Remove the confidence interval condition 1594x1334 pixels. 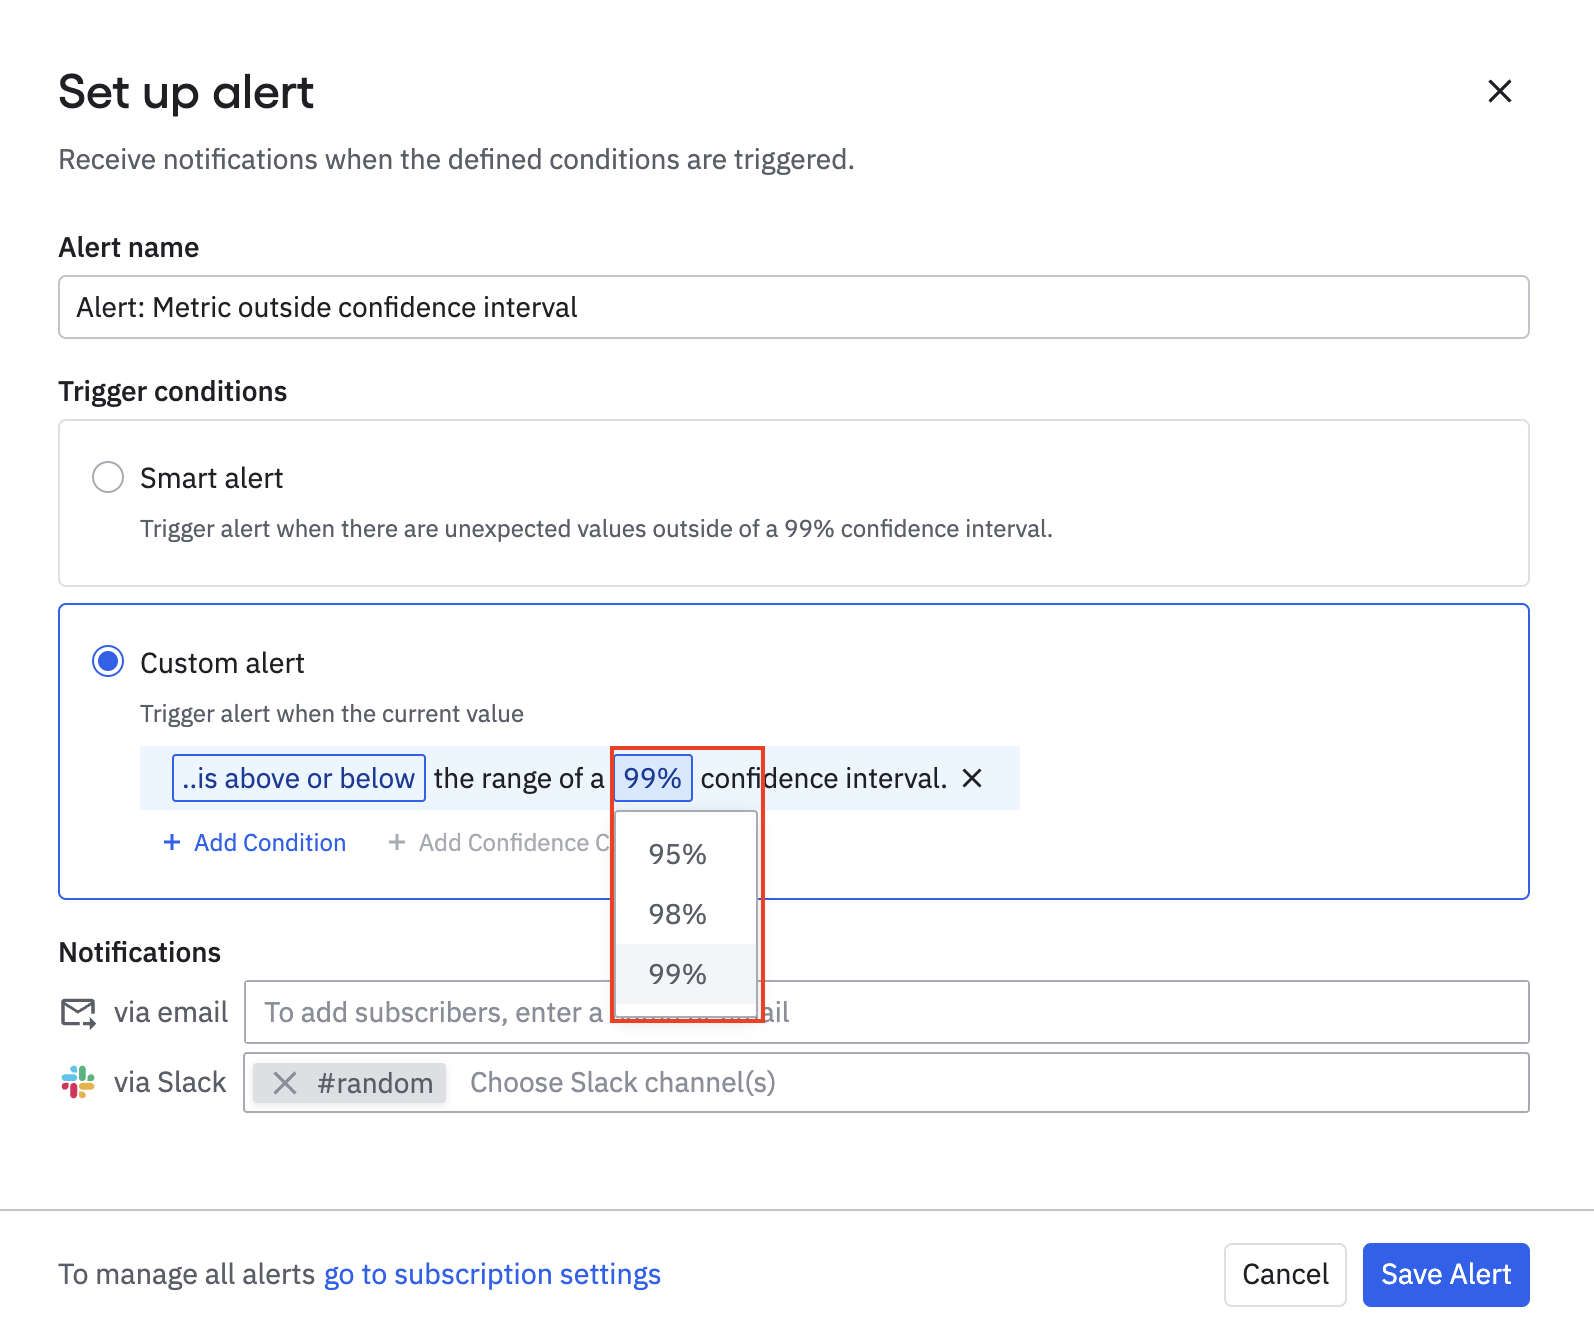[x=972, y=778]
